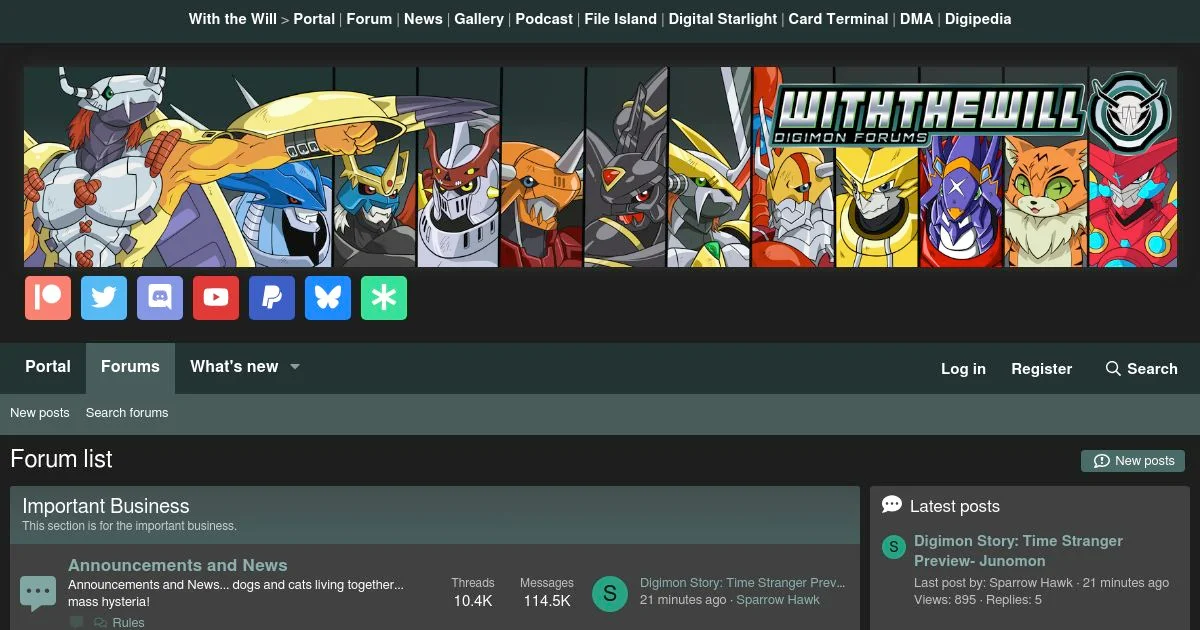Click Log in
The image size is (1200, 630).
(x=963, y=369)
